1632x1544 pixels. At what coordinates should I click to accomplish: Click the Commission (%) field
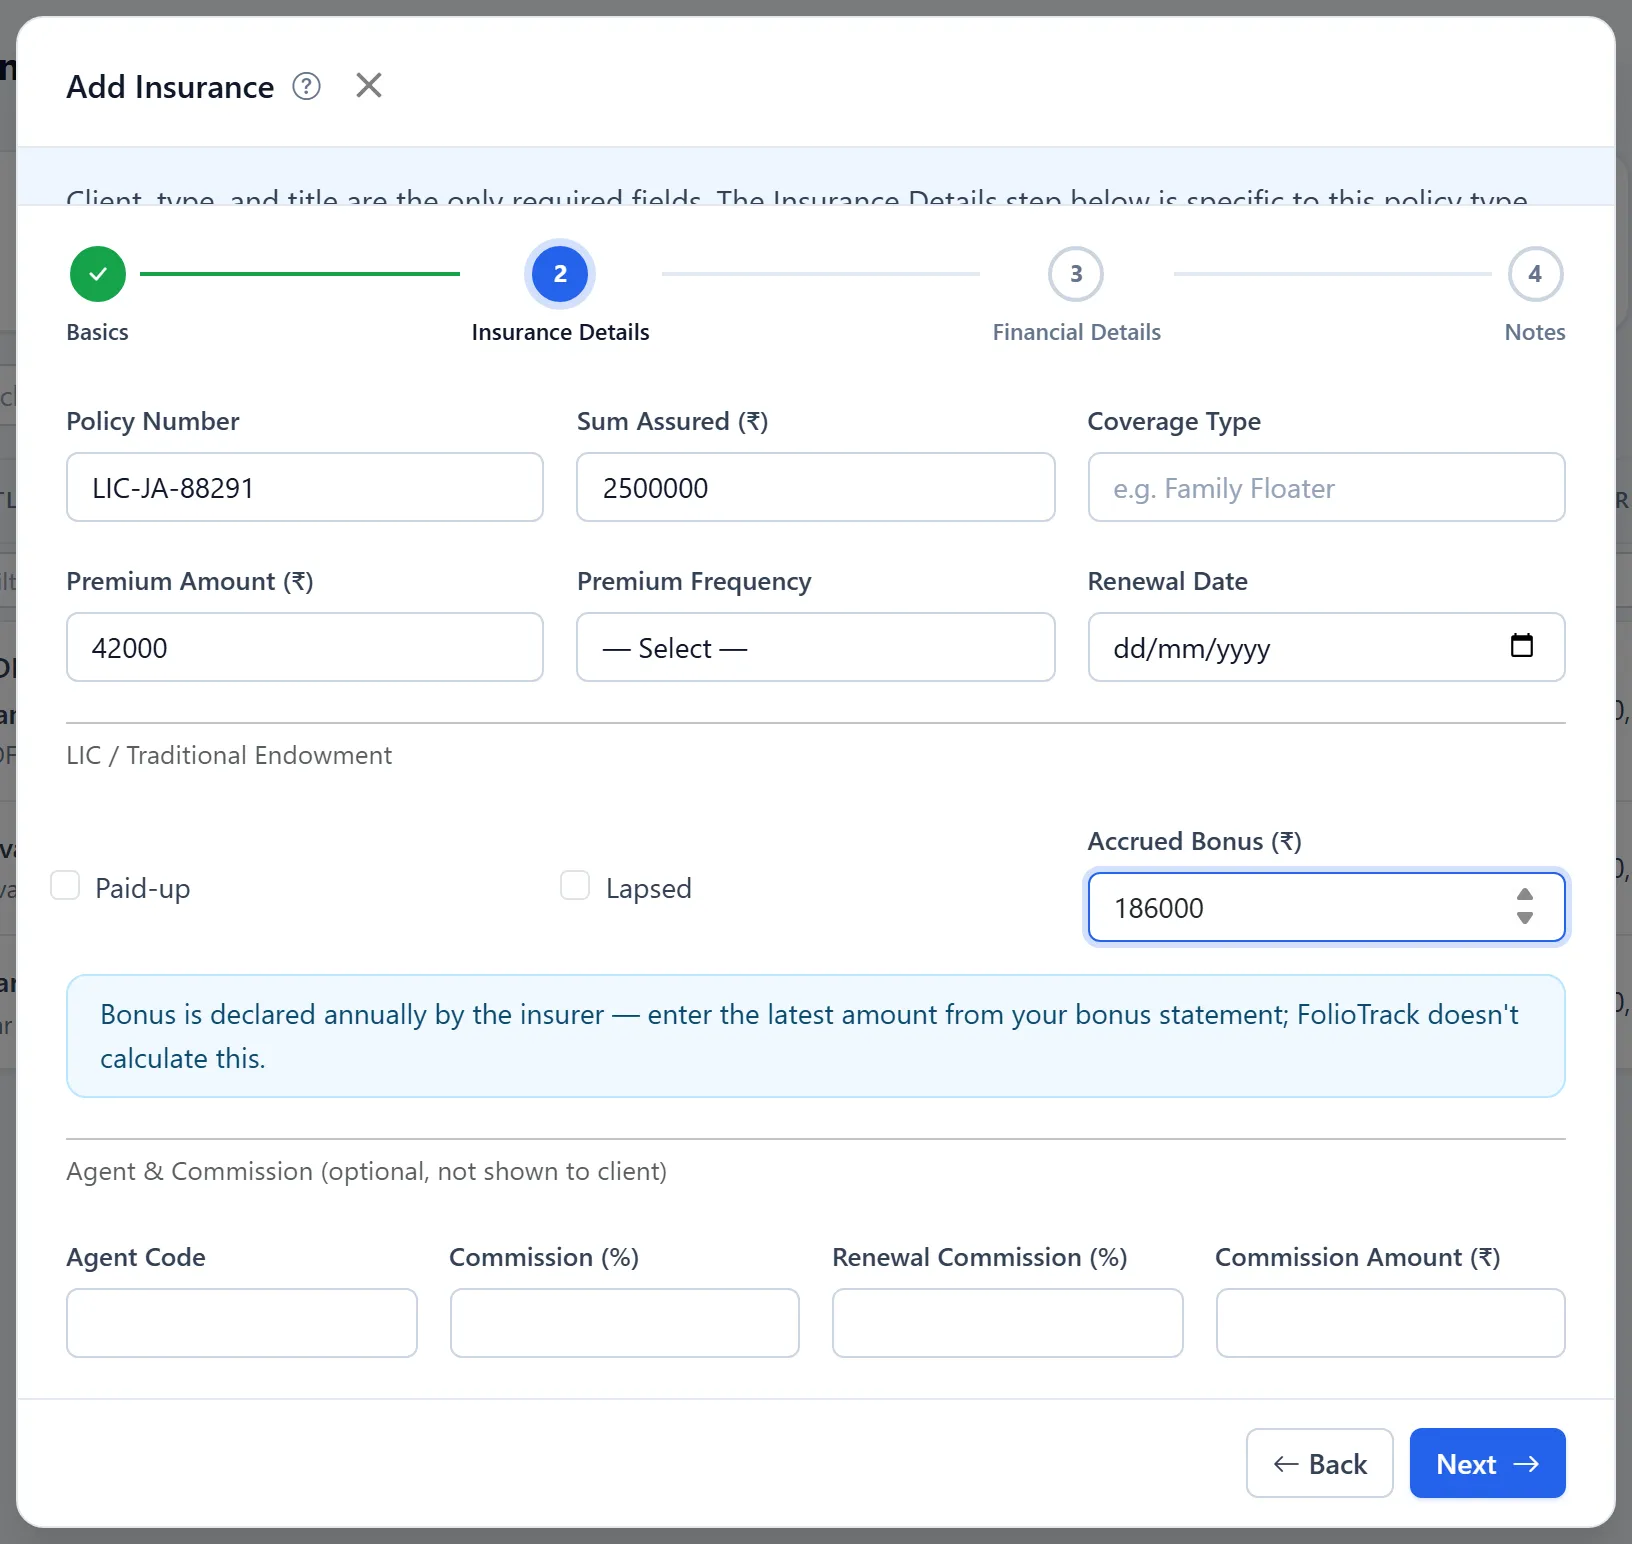pos(625,1323)
